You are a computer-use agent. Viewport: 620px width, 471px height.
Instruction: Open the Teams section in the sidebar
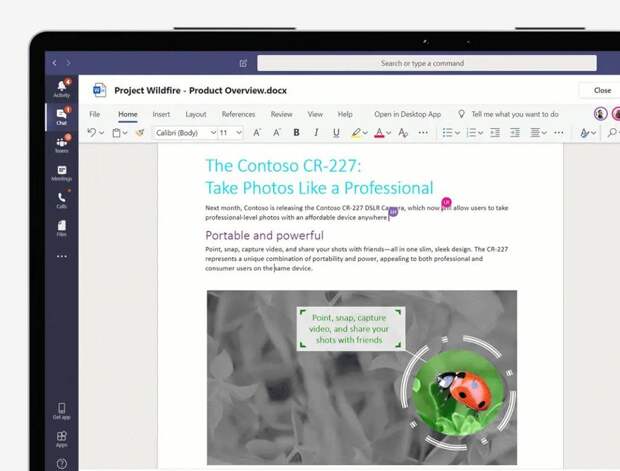click(62, 144)
